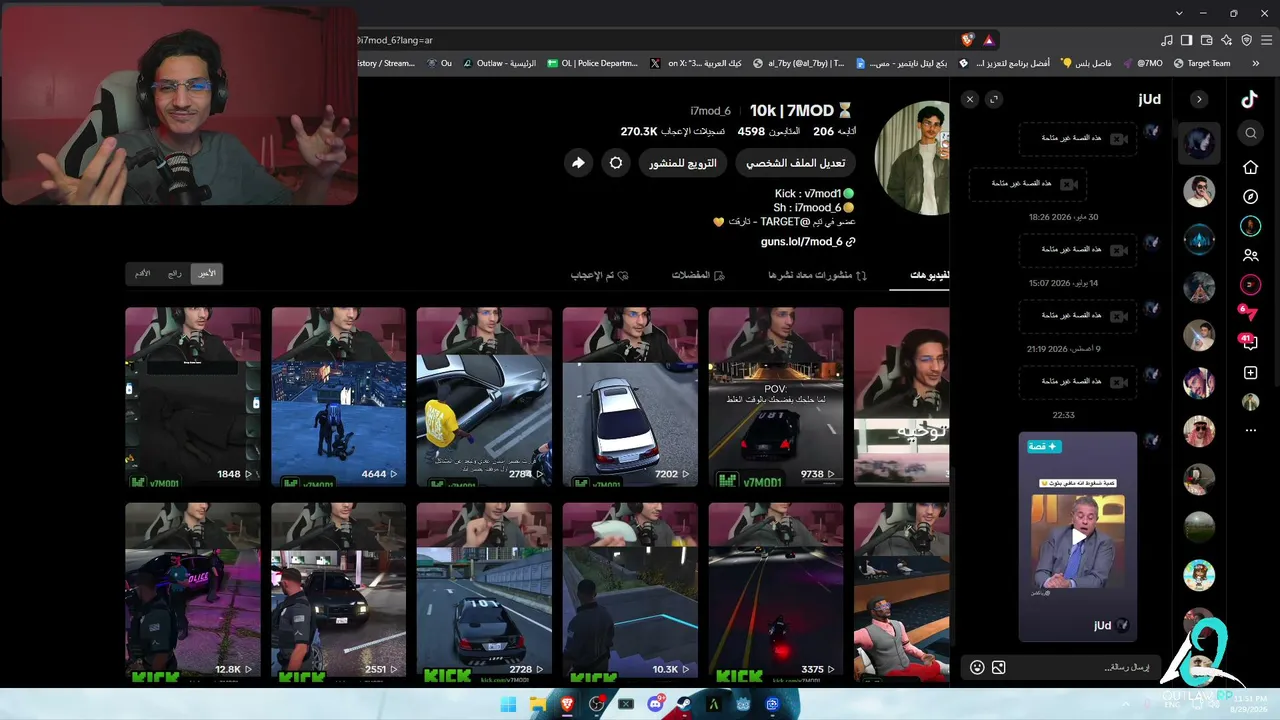Screen dimensions: 1280x720
Task: Sort videos by Oldest
Action: [x=143, y=273]
